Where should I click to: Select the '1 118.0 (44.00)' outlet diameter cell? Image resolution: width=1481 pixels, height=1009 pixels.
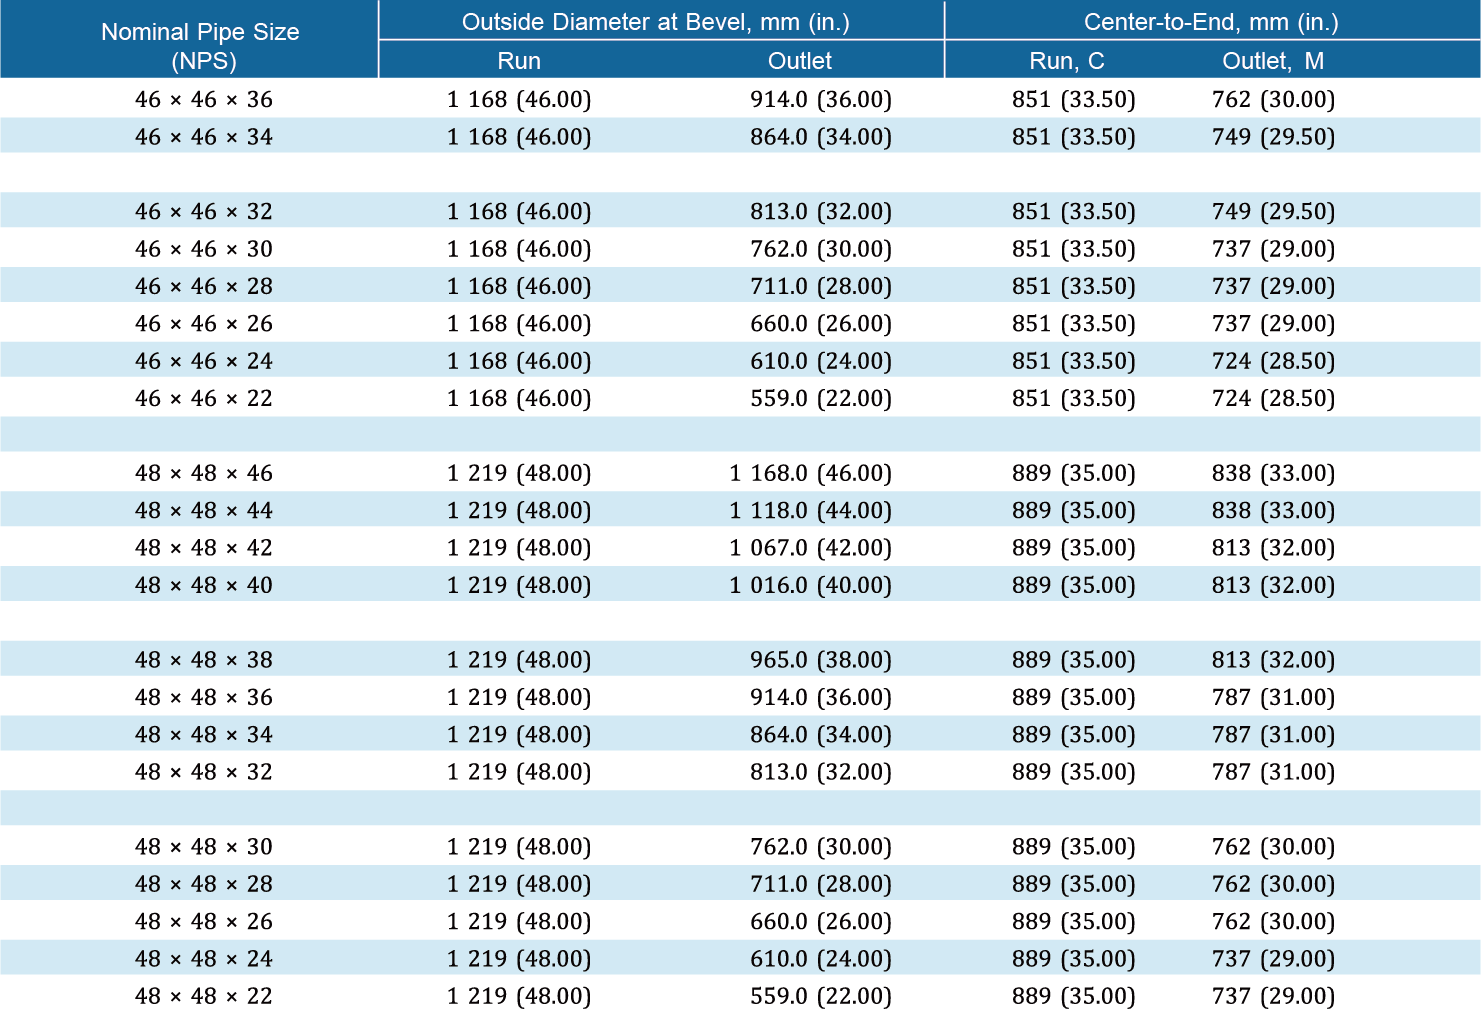click(811, 511)
